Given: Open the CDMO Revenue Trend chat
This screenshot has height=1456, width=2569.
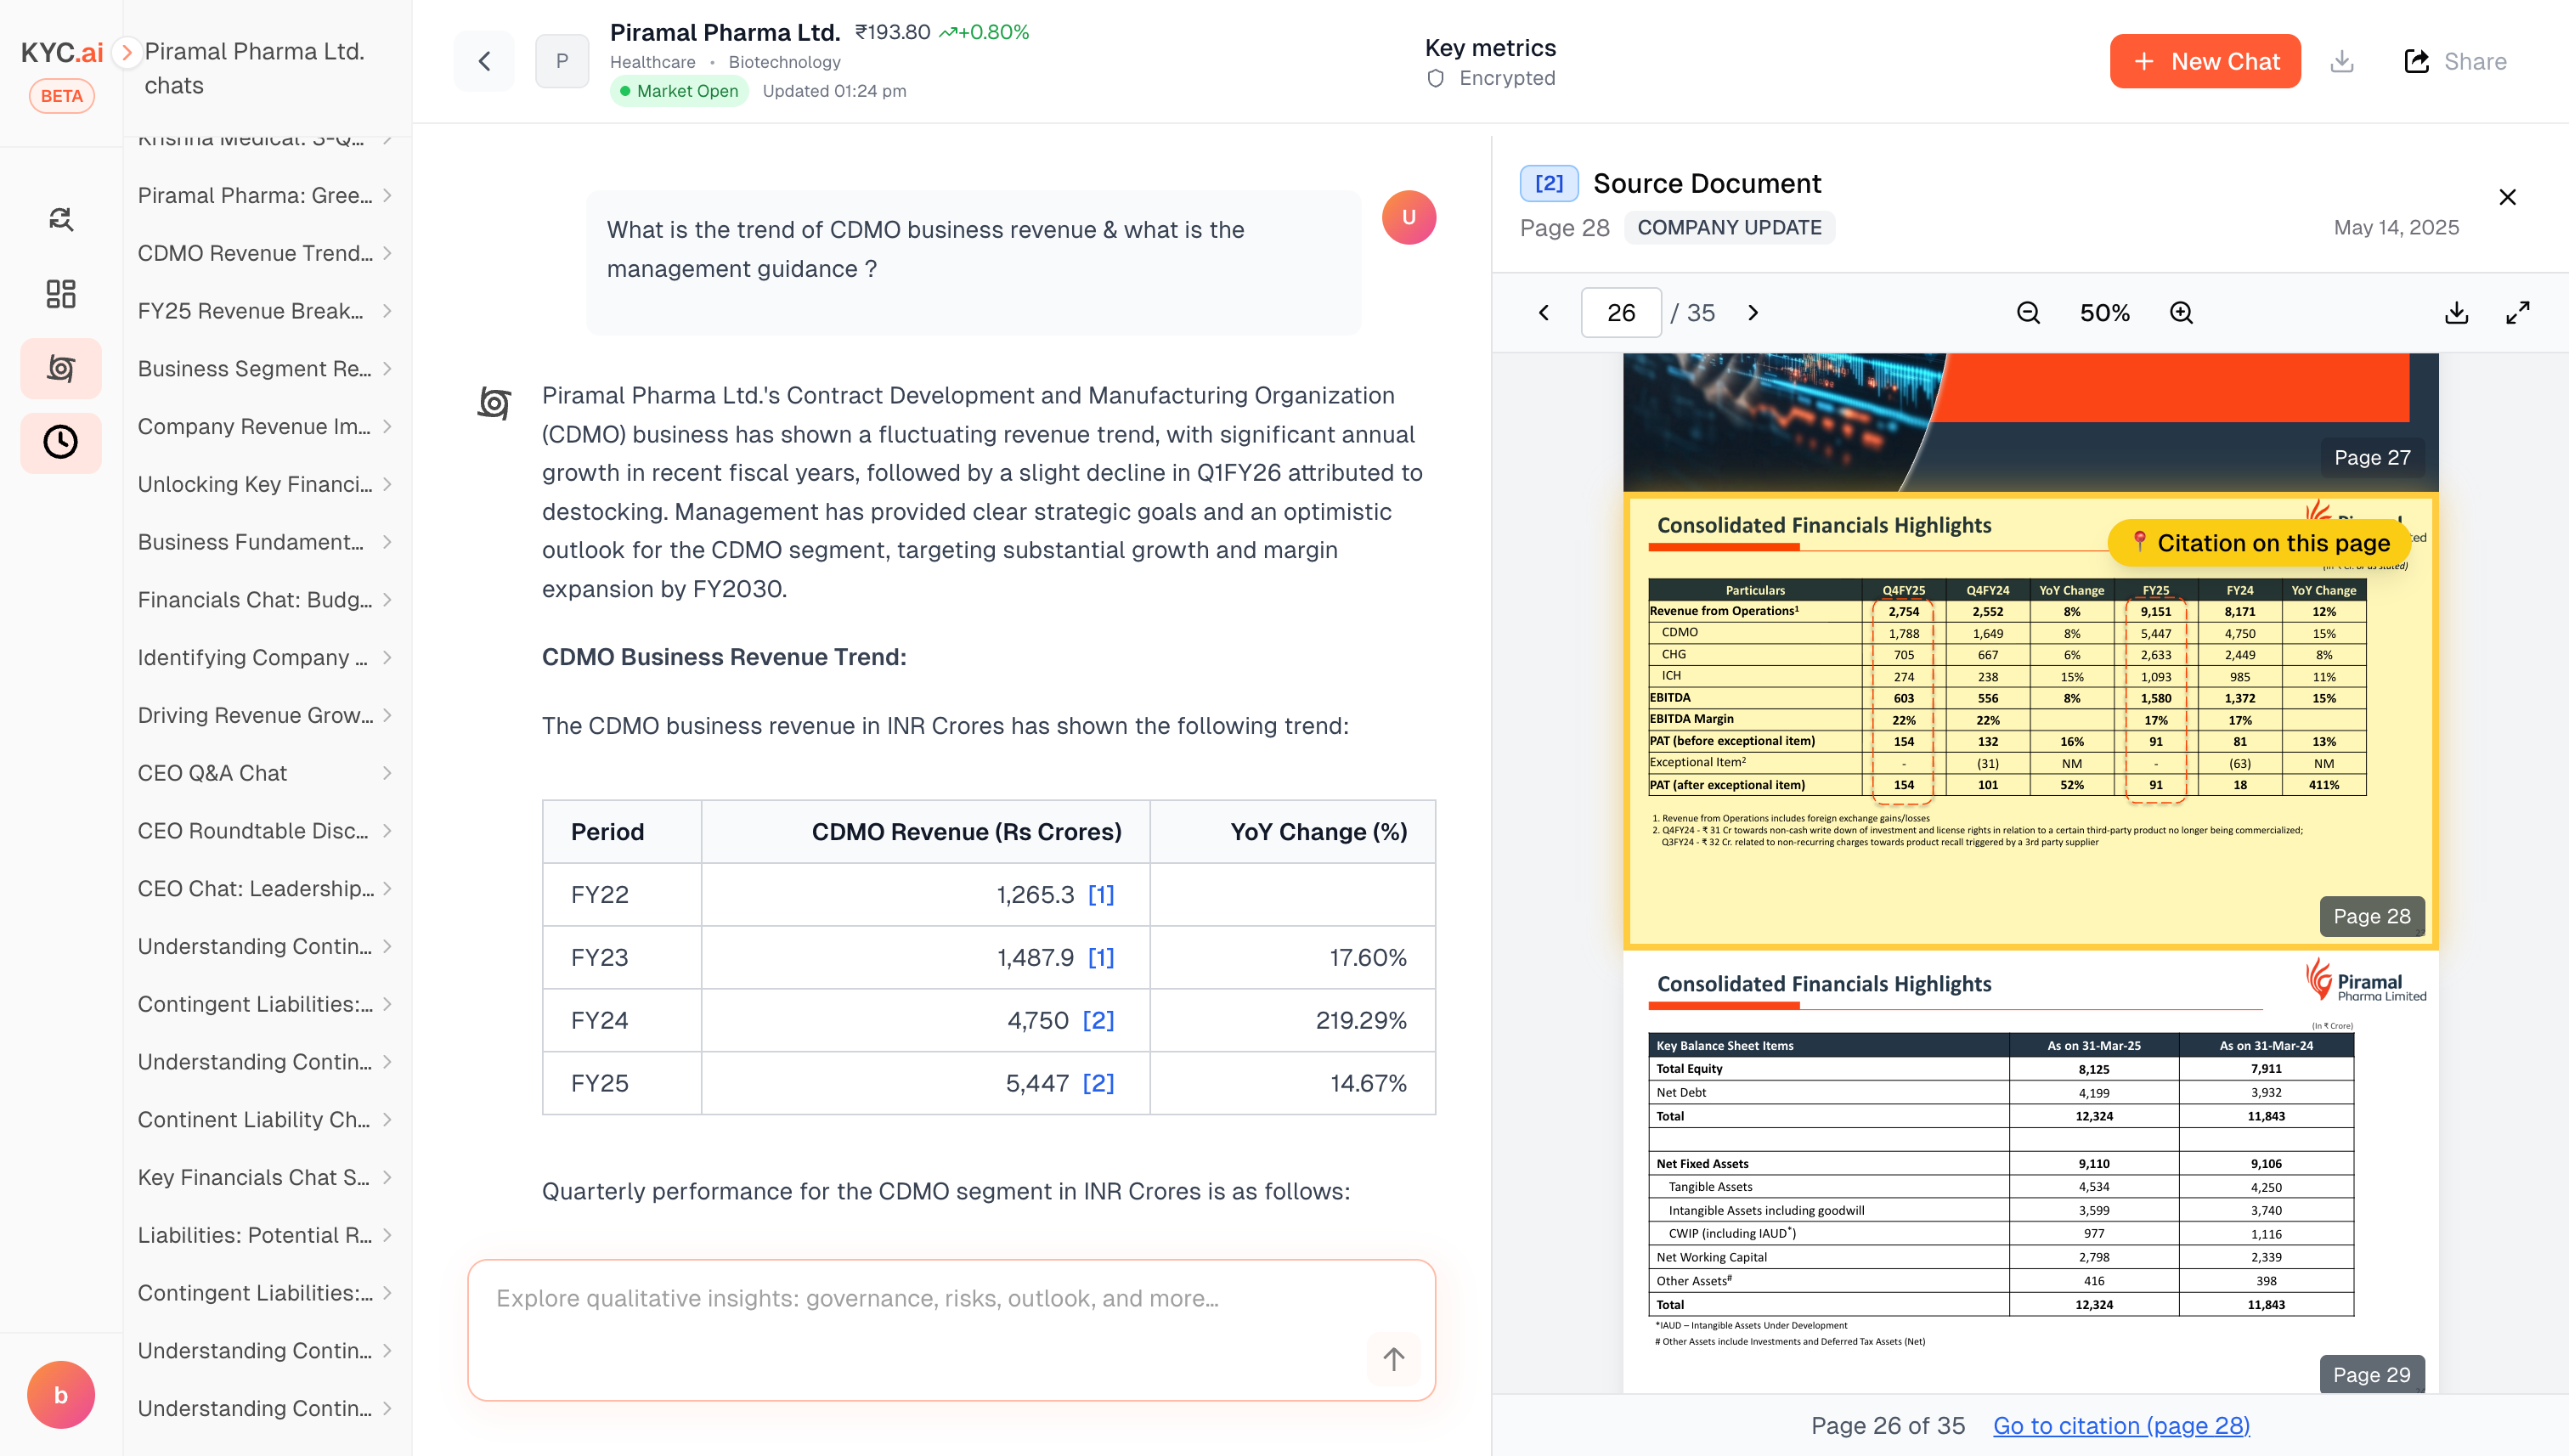Looking at the screenshot, I should tap(253, 253).
